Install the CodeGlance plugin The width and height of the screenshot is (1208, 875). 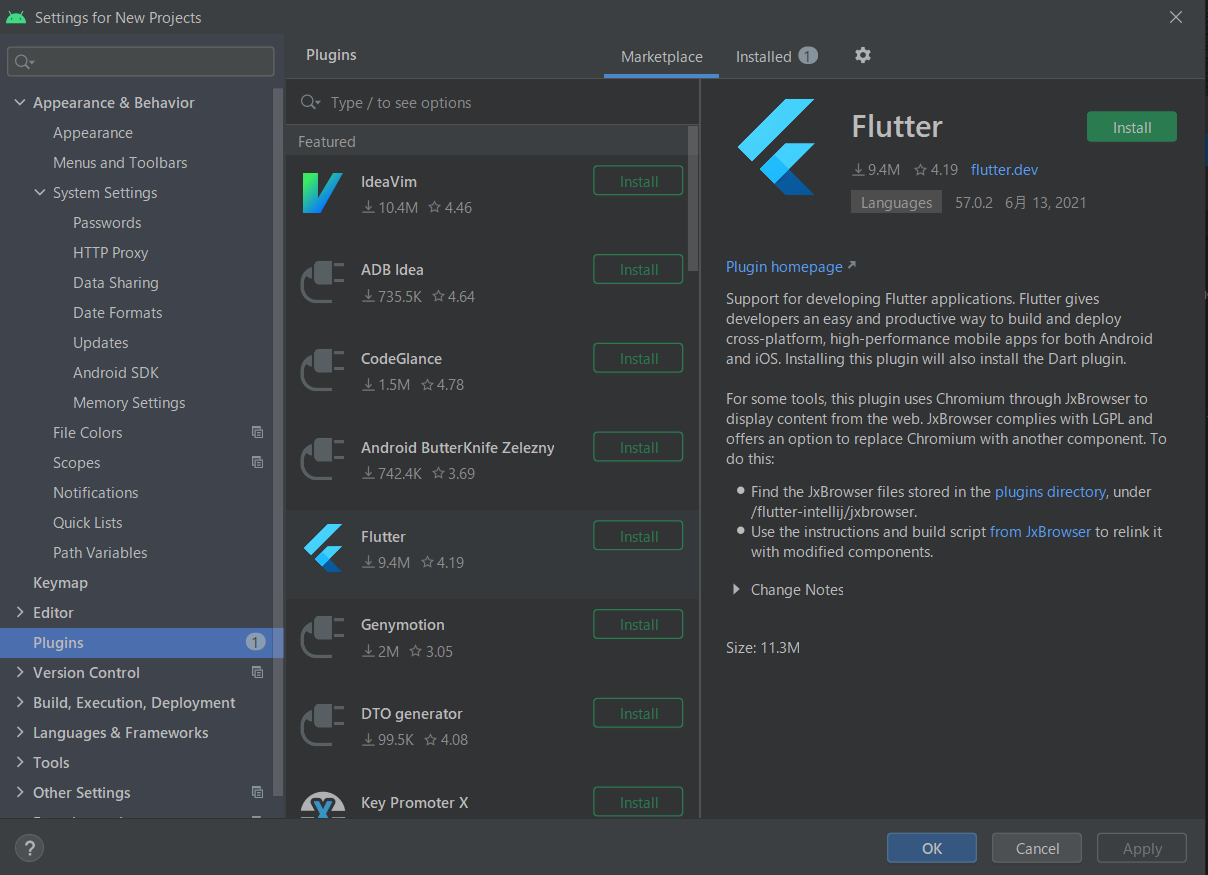(x=638, y=358)
